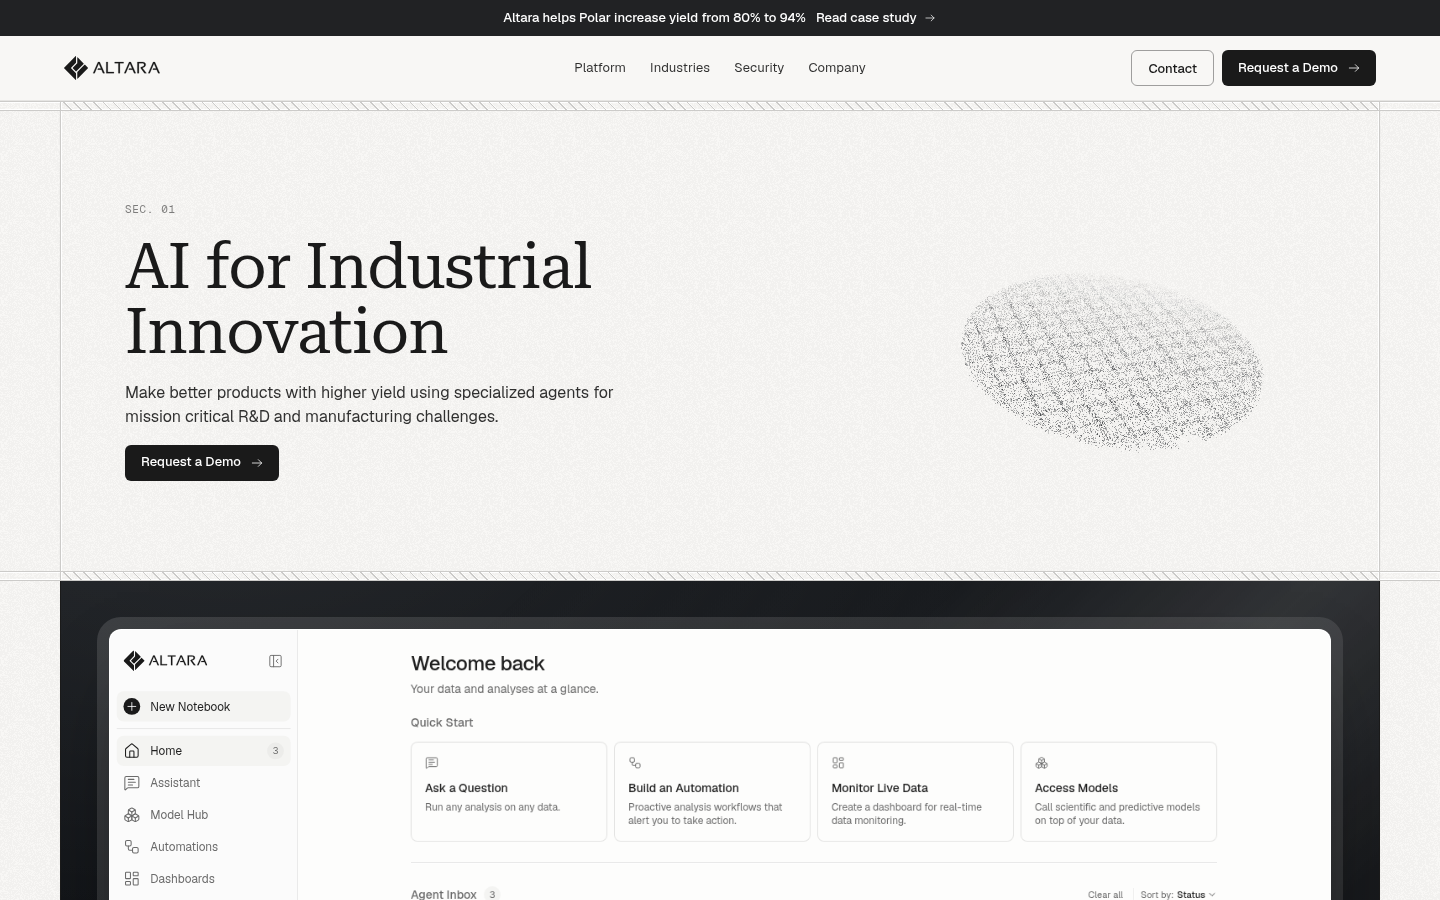Click Clear all in Agent Inbox
Image resolution: width=1440 pixels, height=900 pixels.
coord(1105,895)
